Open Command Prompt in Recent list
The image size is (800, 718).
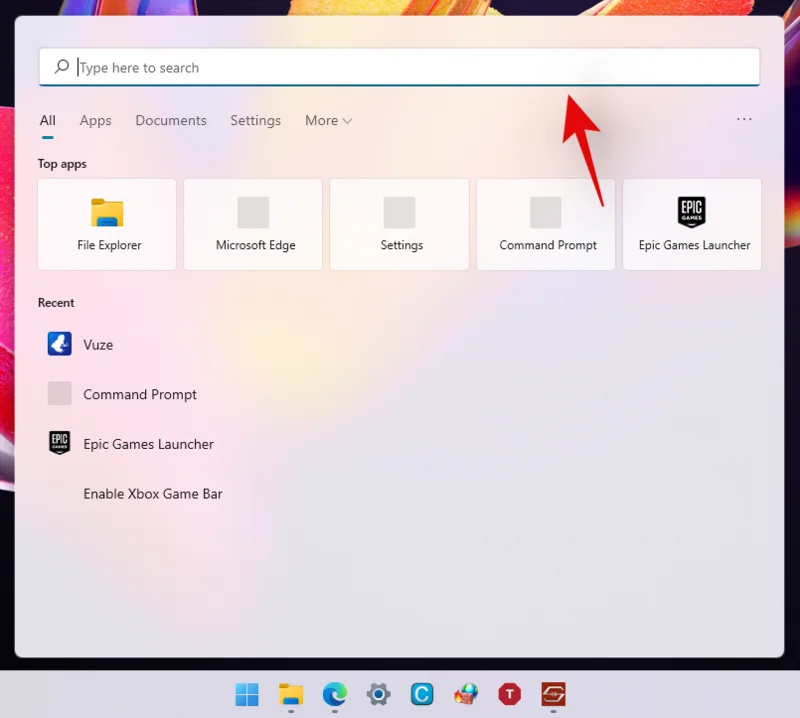pos(140,394)
